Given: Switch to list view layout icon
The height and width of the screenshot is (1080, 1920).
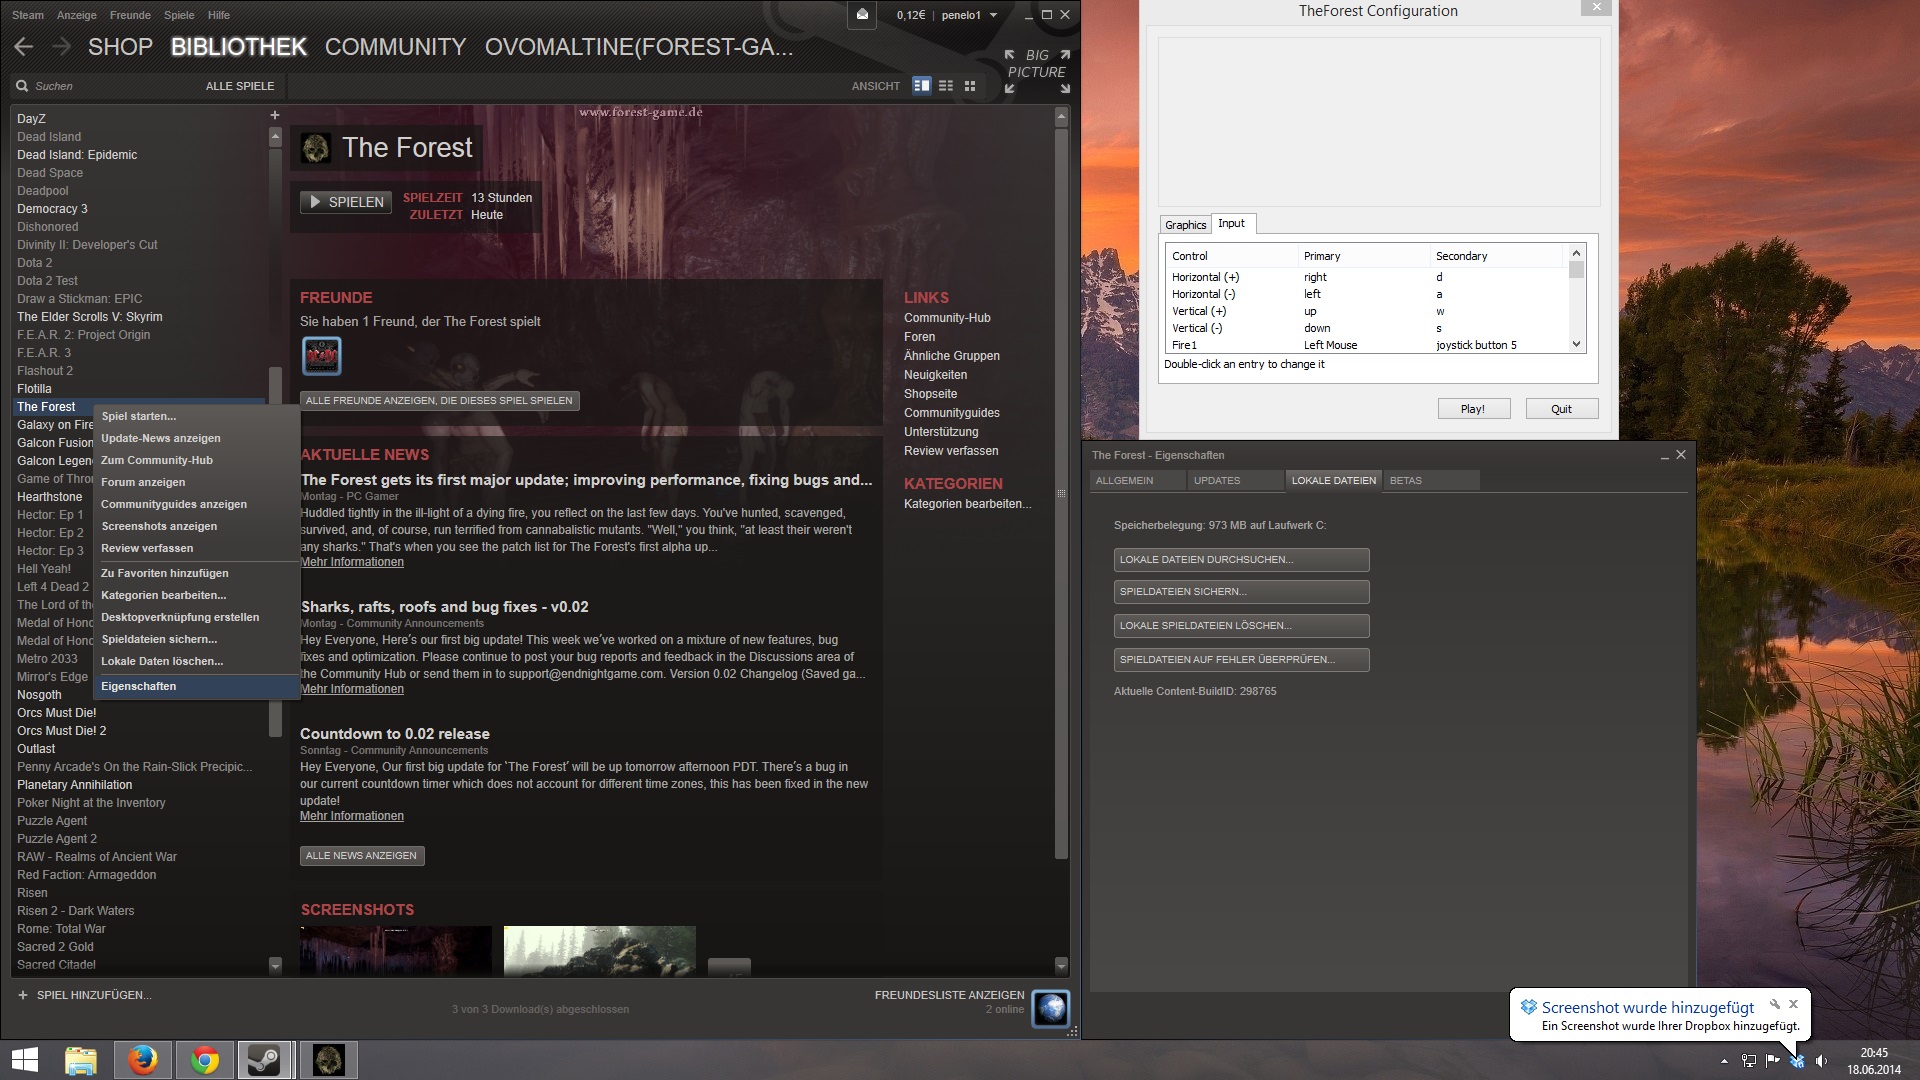Looking at the screenshot, I should tap(946, 86).
